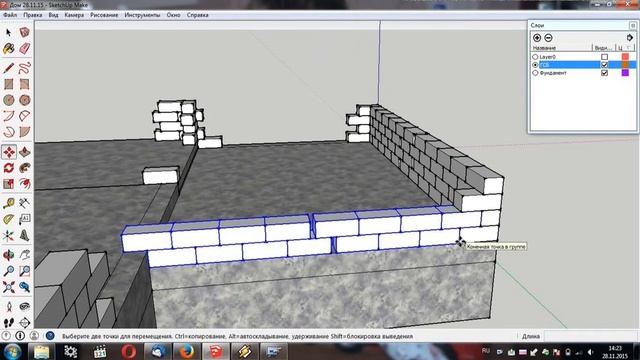Click the active Move tool
The width and height of the screenshot is (640, 360).
(x=9, y=152)
